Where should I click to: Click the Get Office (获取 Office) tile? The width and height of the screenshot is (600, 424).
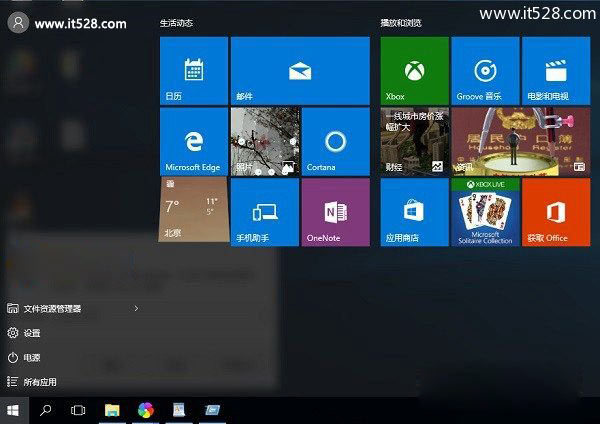pos(556,212)
